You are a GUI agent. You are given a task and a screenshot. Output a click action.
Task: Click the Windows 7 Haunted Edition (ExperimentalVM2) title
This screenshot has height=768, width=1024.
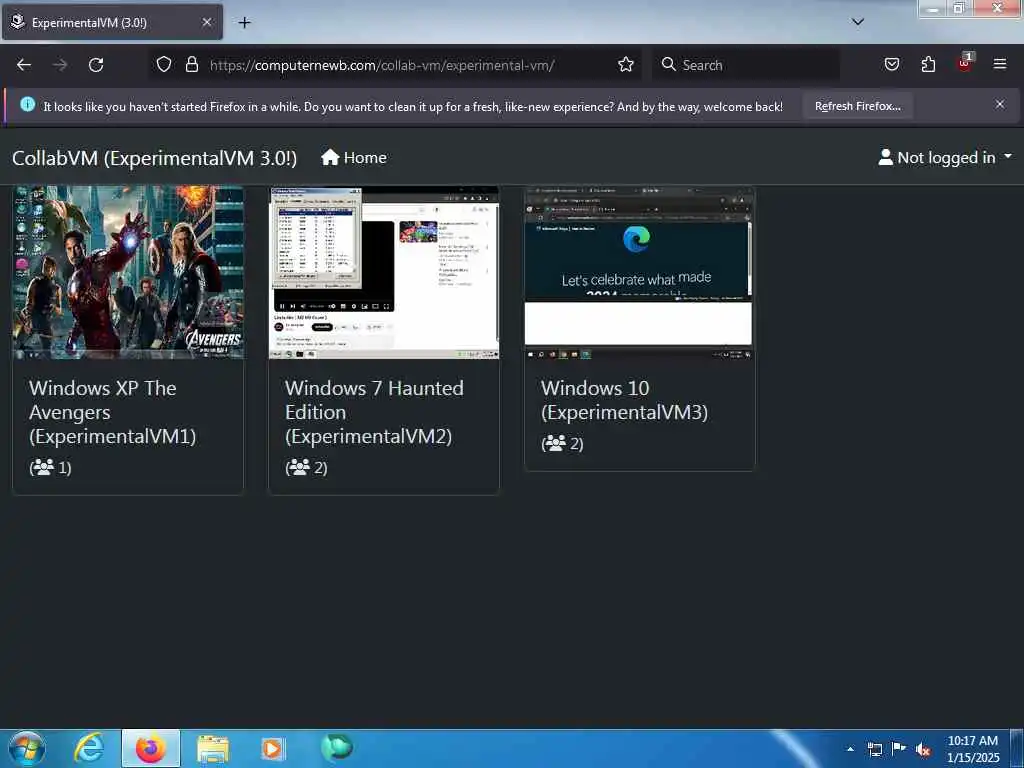tap(374, 412)
